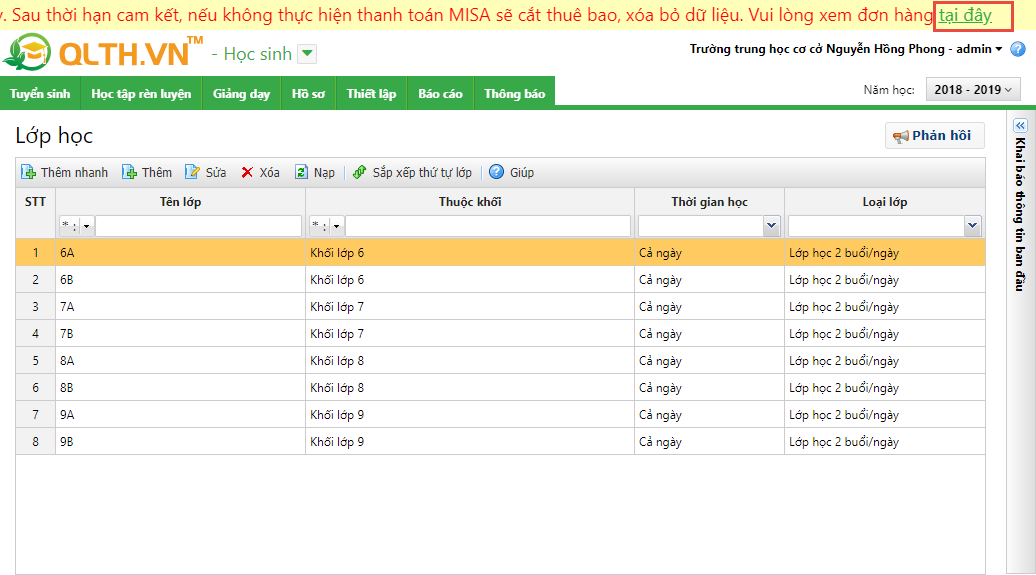Click the Thêm add class icon
1036x575 pixels.
coord(130,172)
